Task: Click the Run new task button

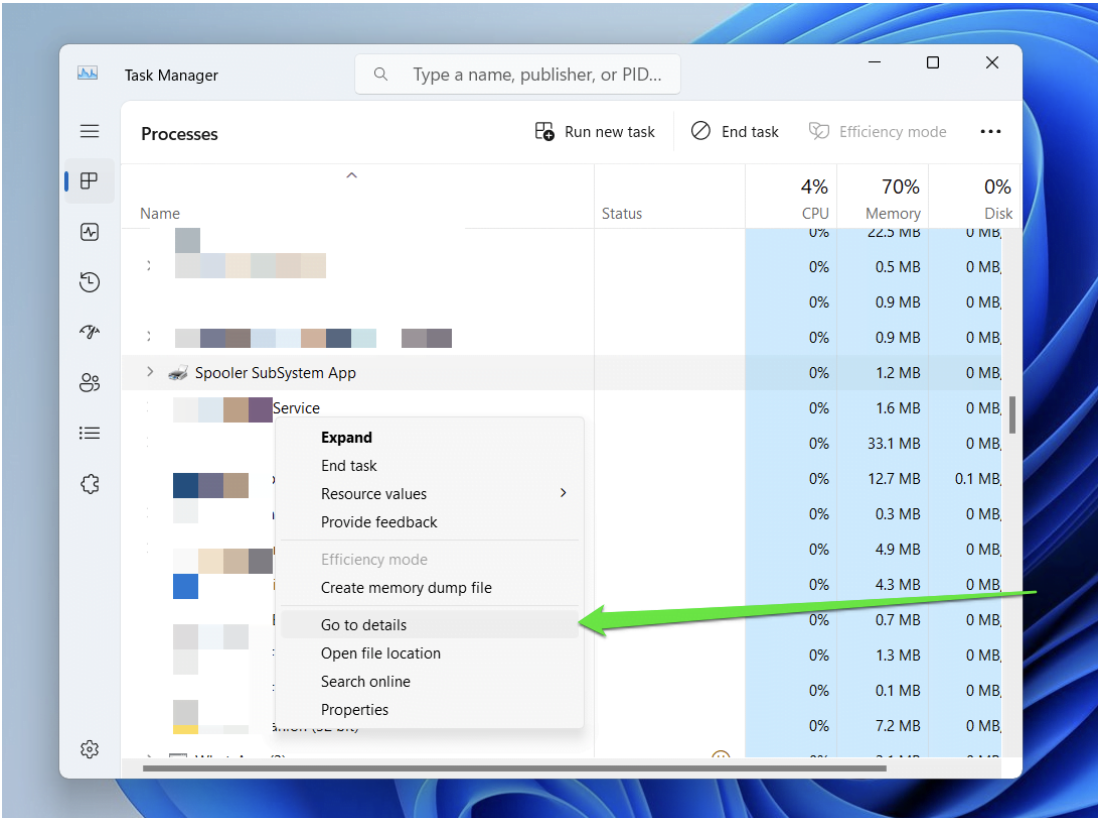Action: click(x=595, y=131)
